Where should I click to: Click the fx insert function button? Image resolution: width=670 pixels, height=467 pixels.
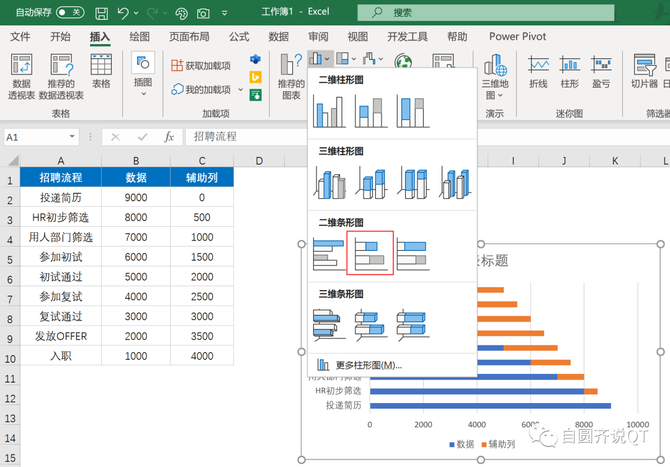click(x=169, y=137)
